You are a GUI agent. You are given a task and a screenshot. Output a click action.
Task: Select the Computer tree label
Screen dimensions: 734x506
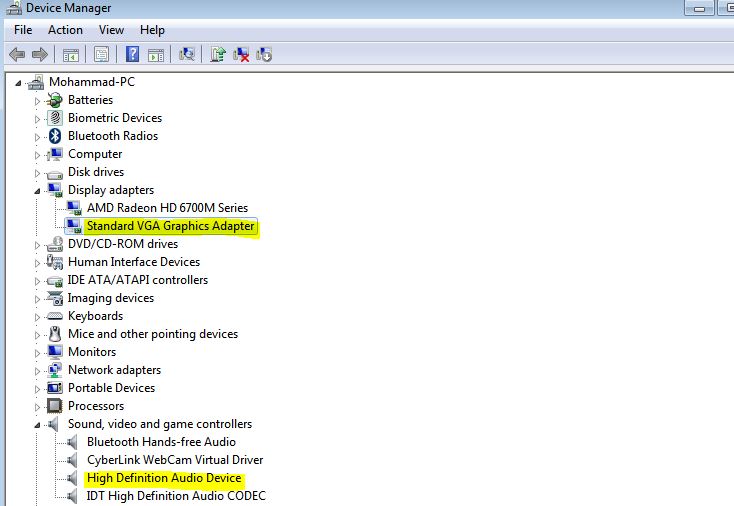[x=95, y=154]
